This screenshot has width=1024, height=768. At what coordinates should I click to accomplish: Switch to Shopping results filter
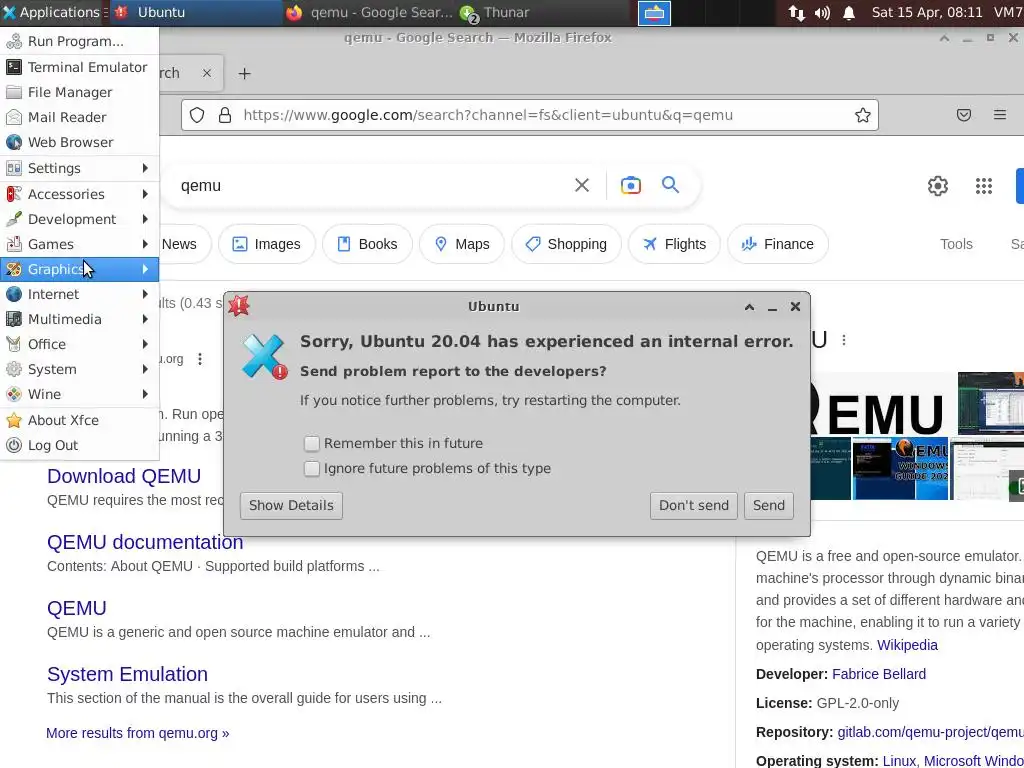pyautogui.click(x=566, y=244)
